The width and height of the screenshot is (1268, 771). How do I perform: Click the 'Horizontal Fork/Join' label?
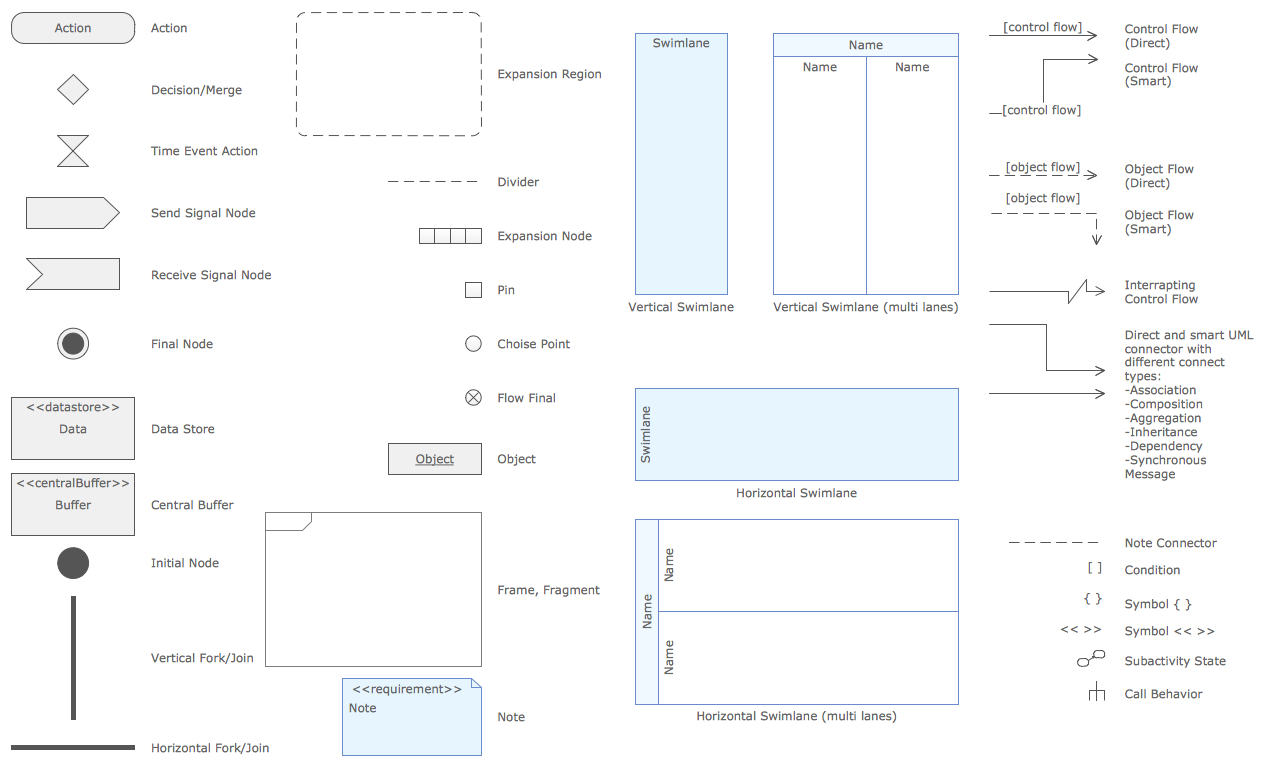[210, 748]
